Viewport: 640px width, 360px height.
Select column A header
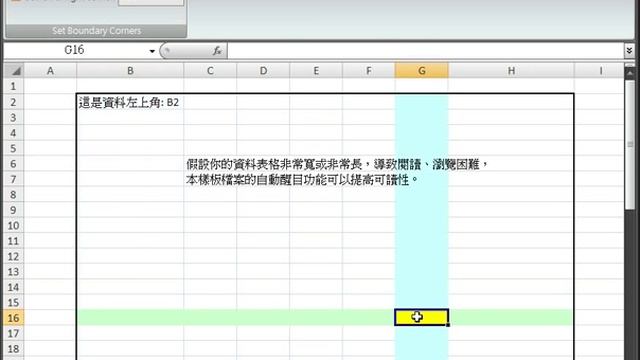click(50, 71)
